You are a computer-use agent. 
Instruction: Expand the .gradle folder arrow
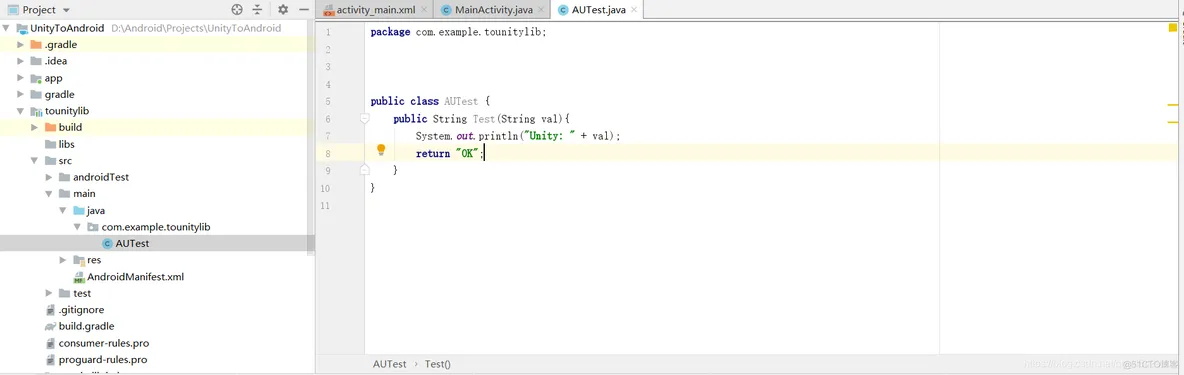pos(21,45)
